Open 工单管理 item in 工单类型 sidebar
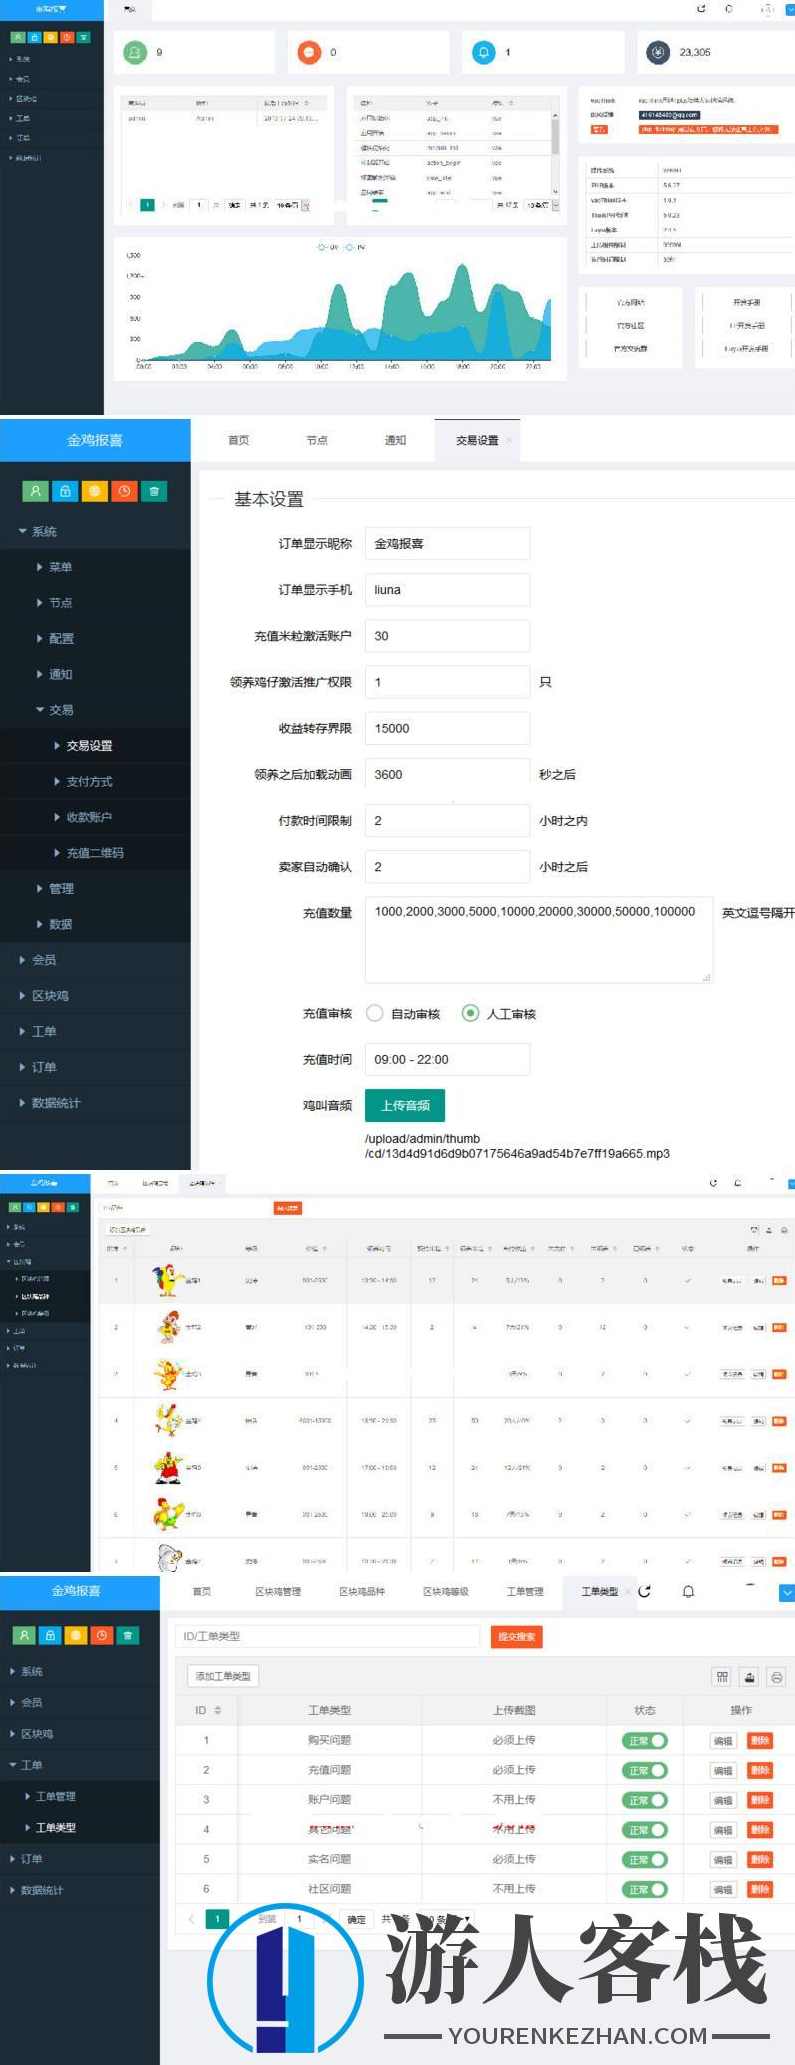This screenshot has width=795, height=2065. tap(56, 1796)
